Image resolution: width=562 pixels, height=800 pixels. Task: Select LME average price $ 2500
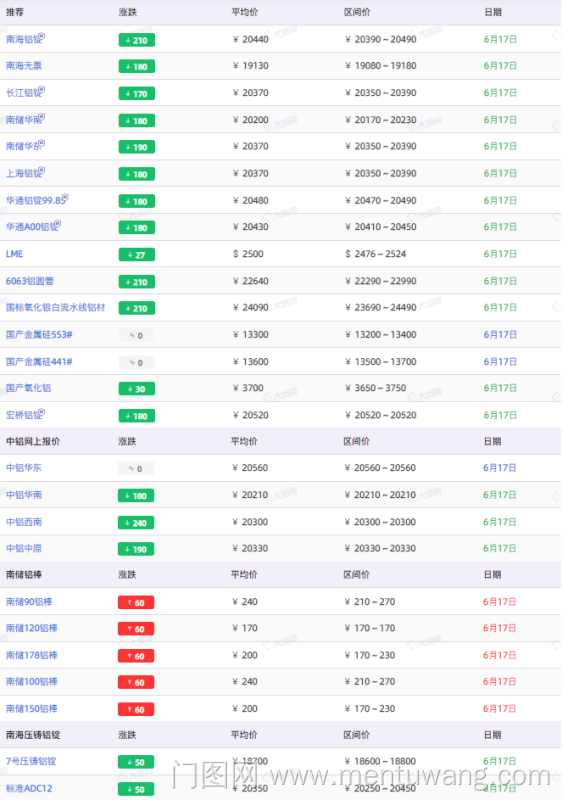(x=248, y=254)
